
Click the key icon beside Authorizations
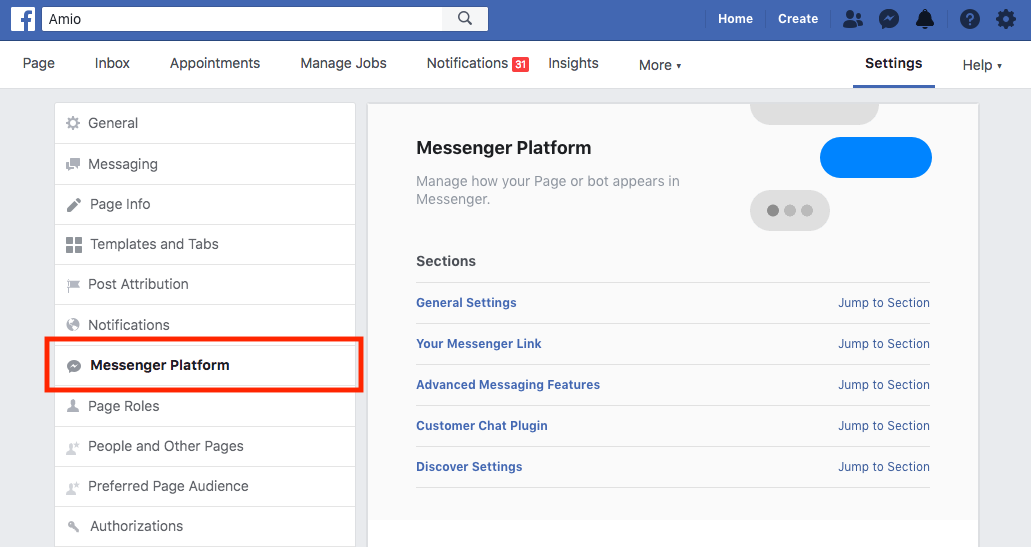74,527
